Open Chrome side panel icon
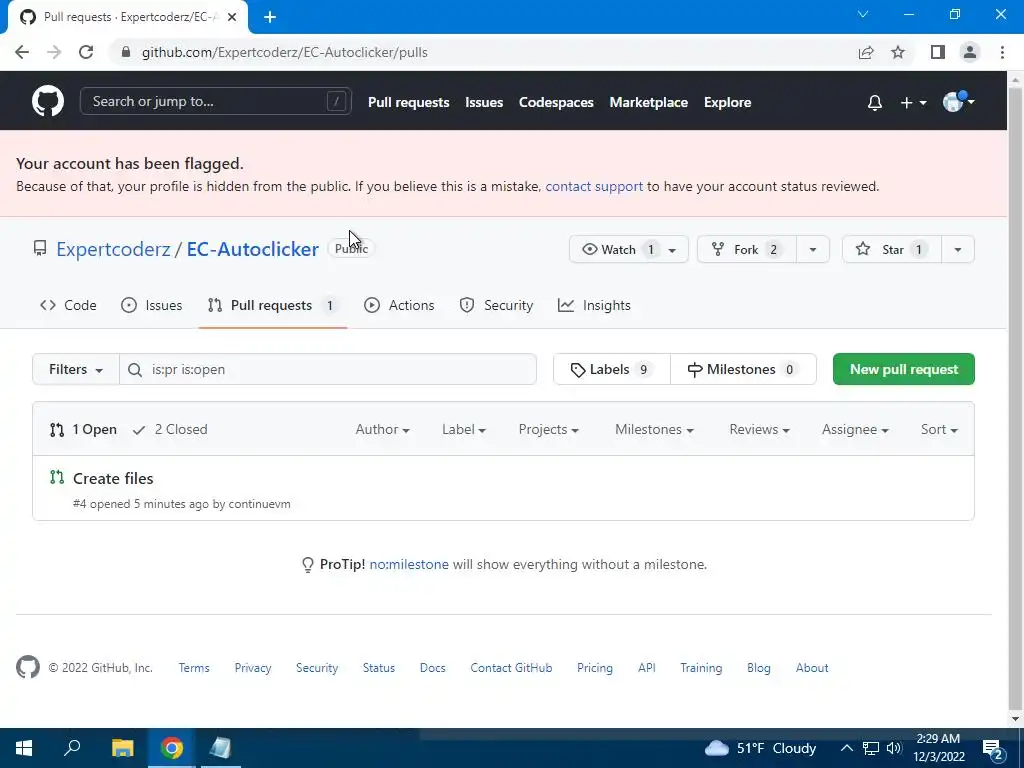 tap(938, 52)
